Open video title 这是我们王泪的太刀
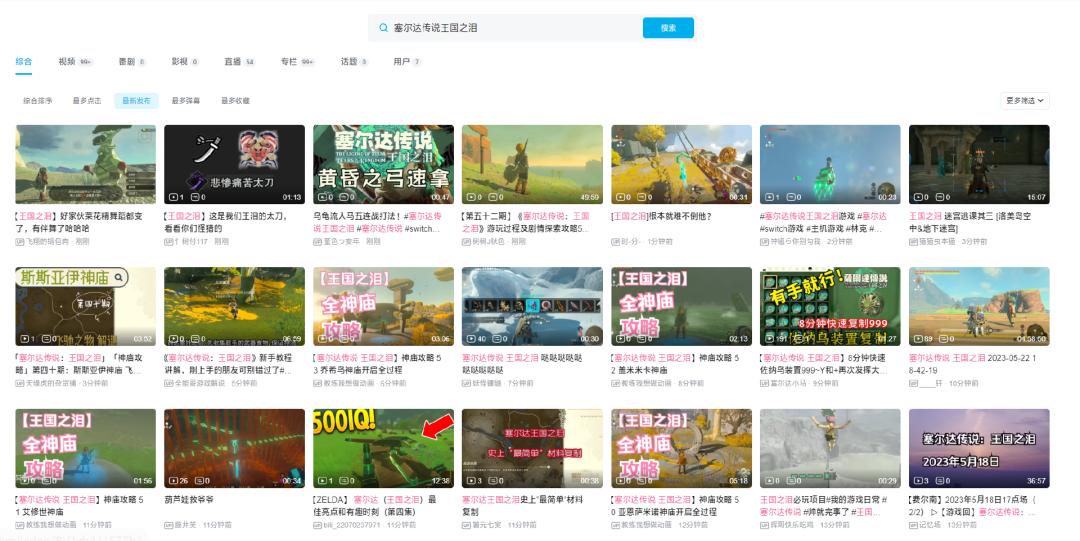 [x=229, y=222]
